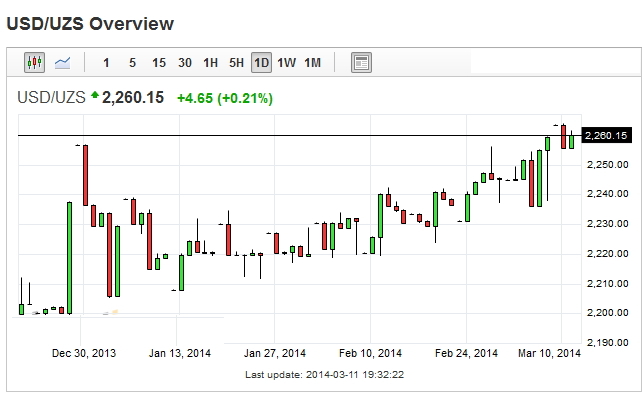The width and height of the screenshot is (644, 396).
Task: Switch chart to 1W weekly timeframe
Action: 287,63
